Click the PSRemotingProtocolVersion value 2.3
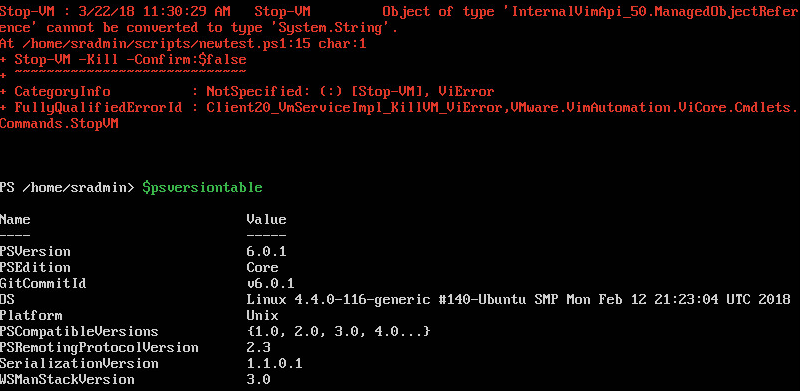The image size is (800, 391). (258, 347)
